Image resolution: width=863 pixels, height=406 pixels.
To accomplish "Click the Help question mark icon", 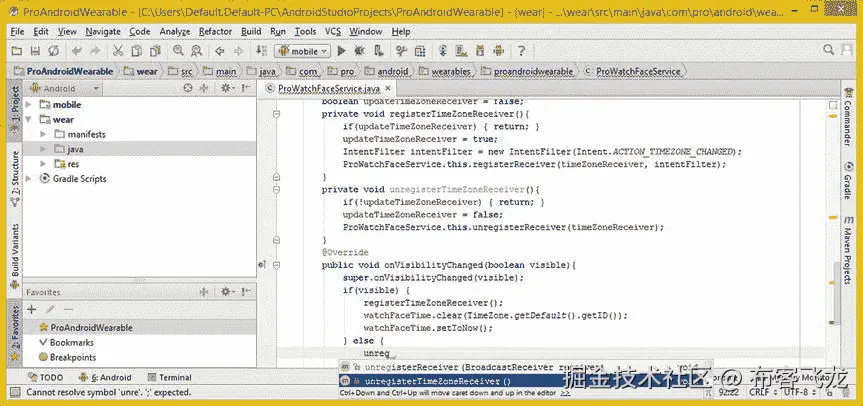I will (x=521, y=51).
